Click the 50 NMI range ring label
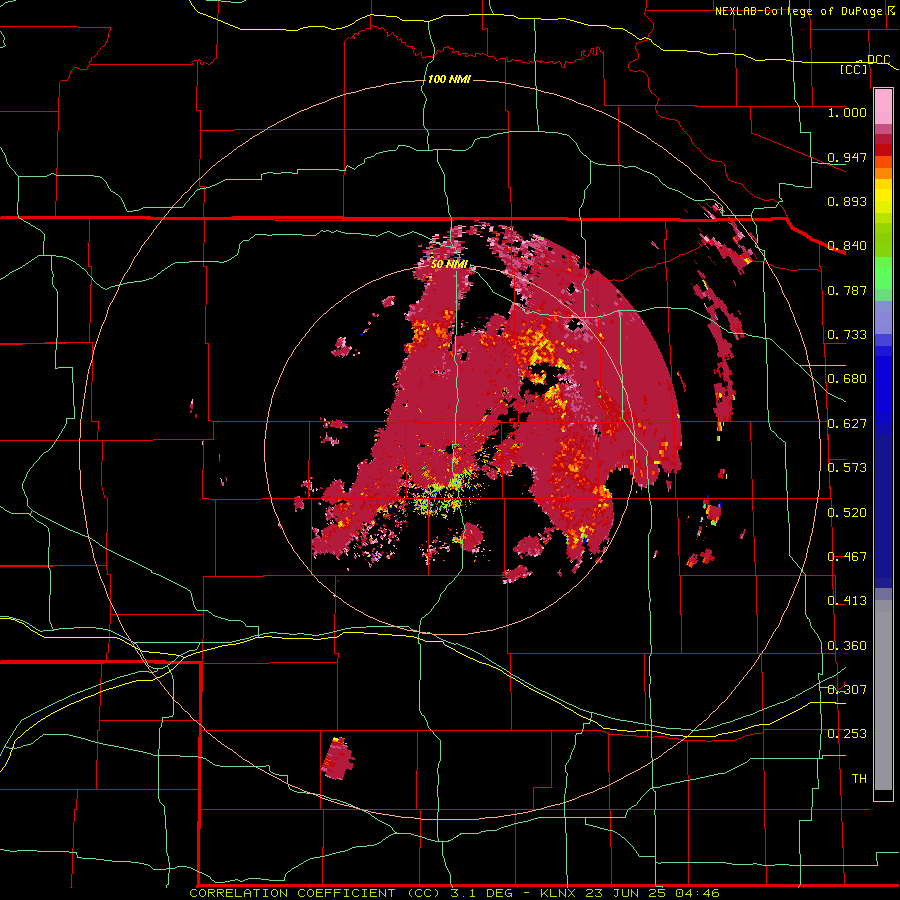Screen dimensions: 900x900 (x=449, y=264)
